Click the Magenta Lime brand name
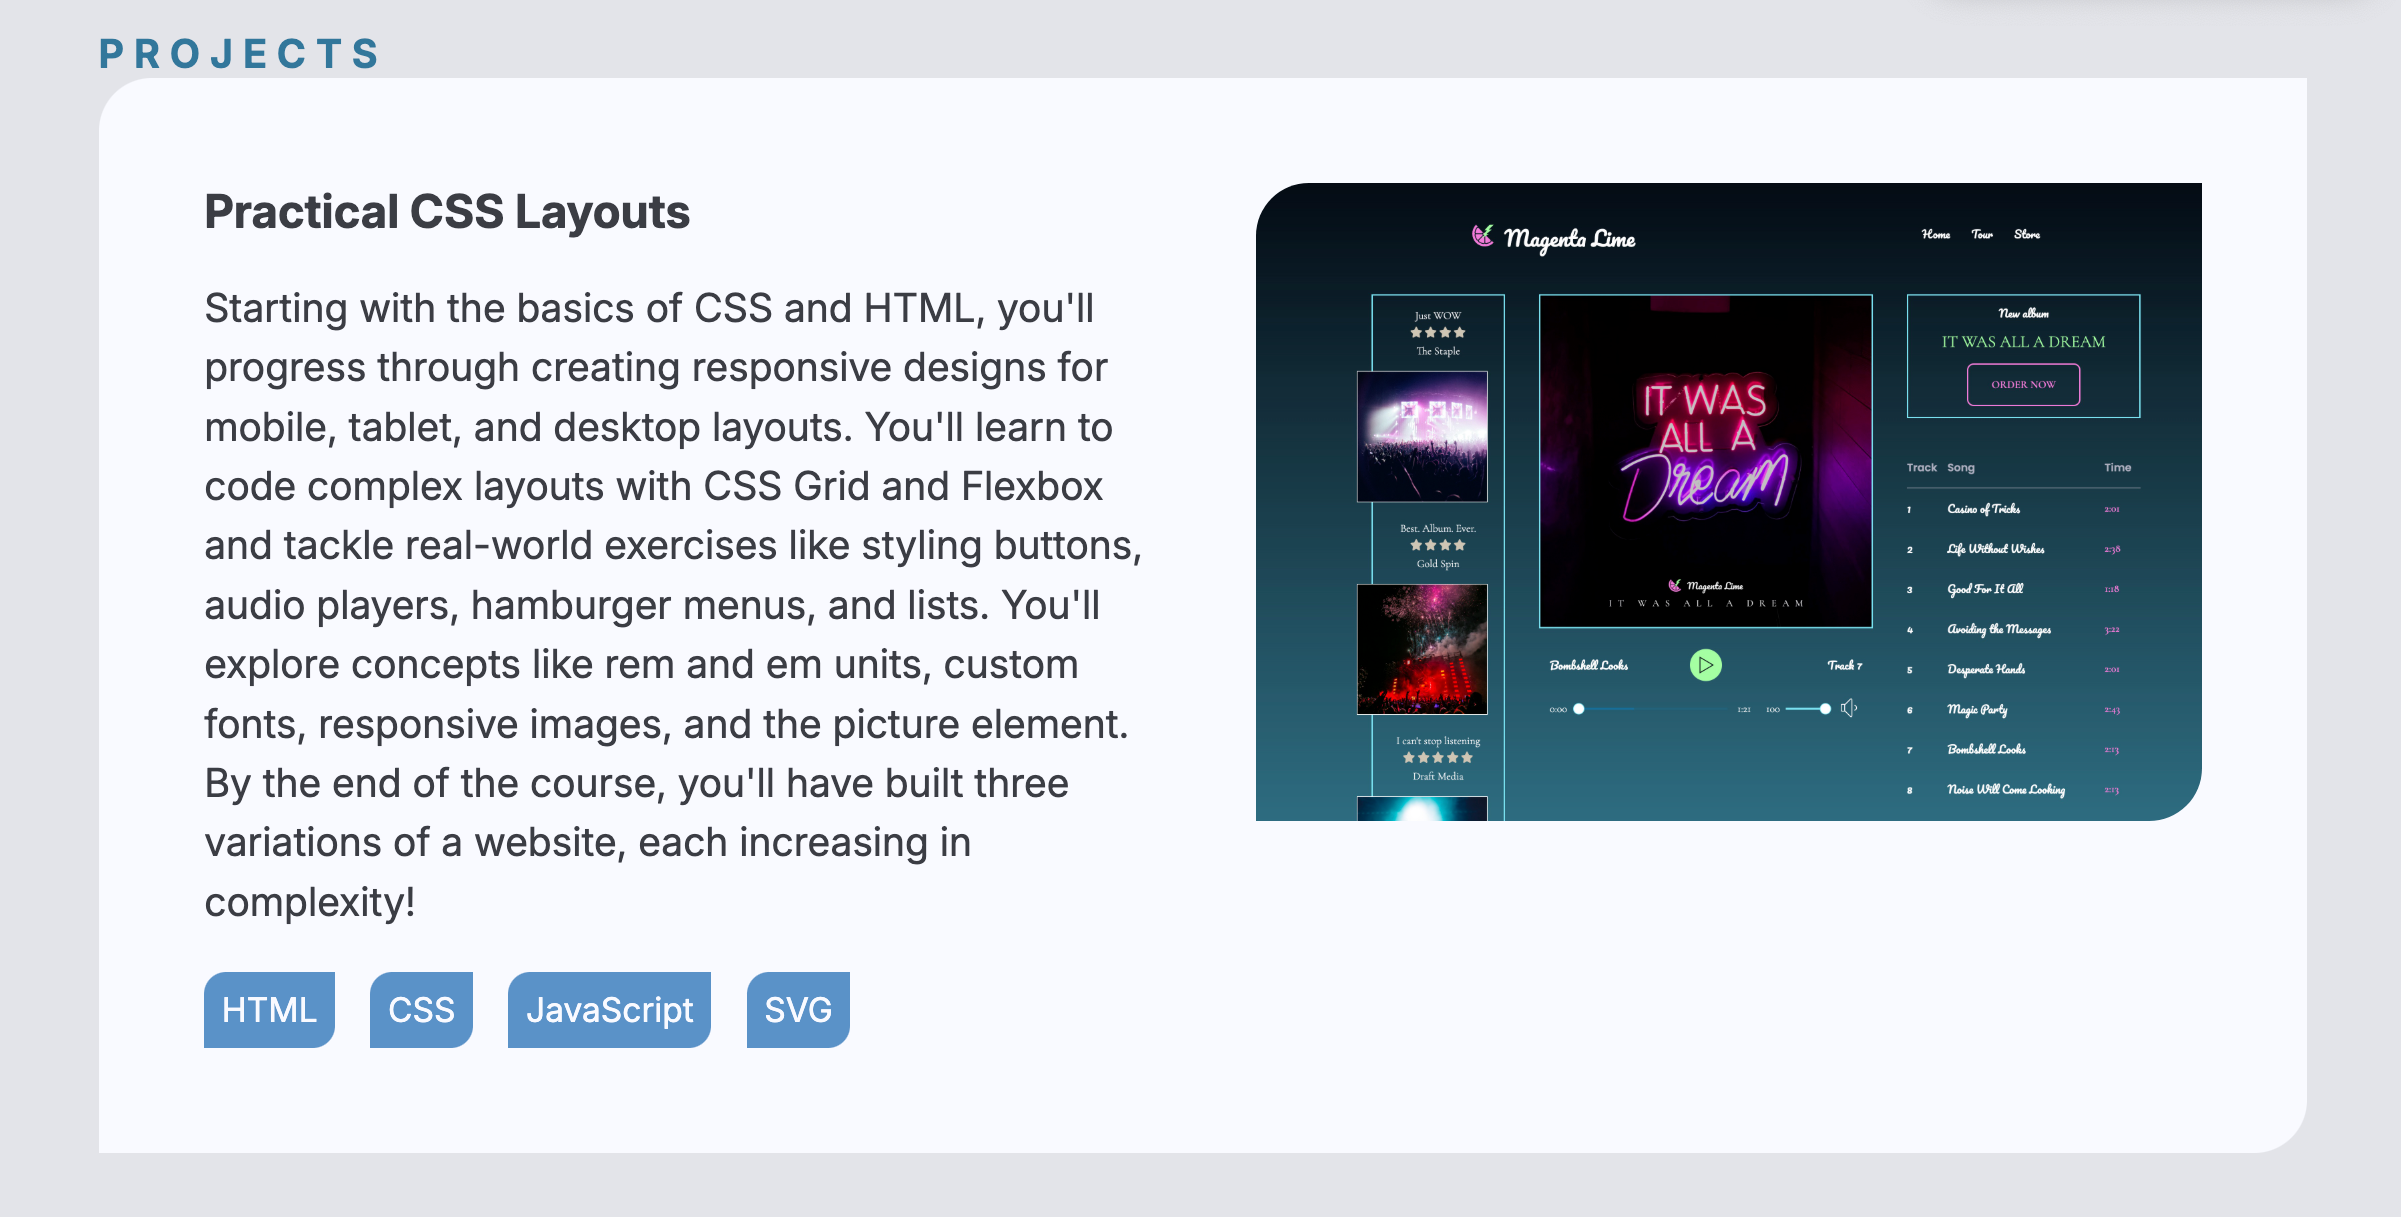 [1569, 239]
